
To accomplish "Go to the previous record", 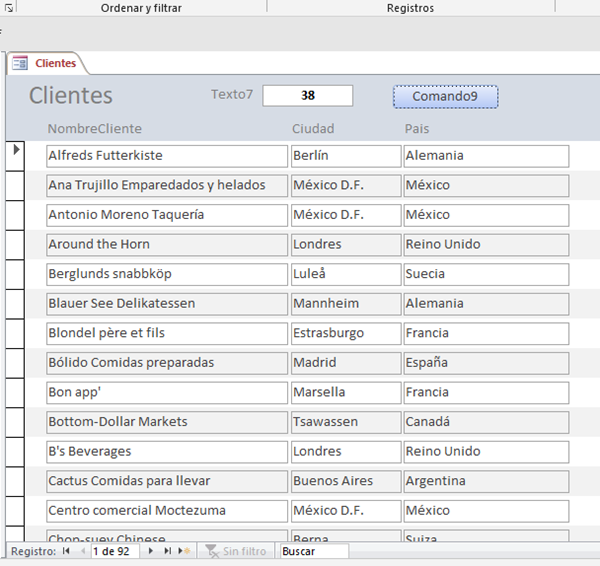I will 82,551.
